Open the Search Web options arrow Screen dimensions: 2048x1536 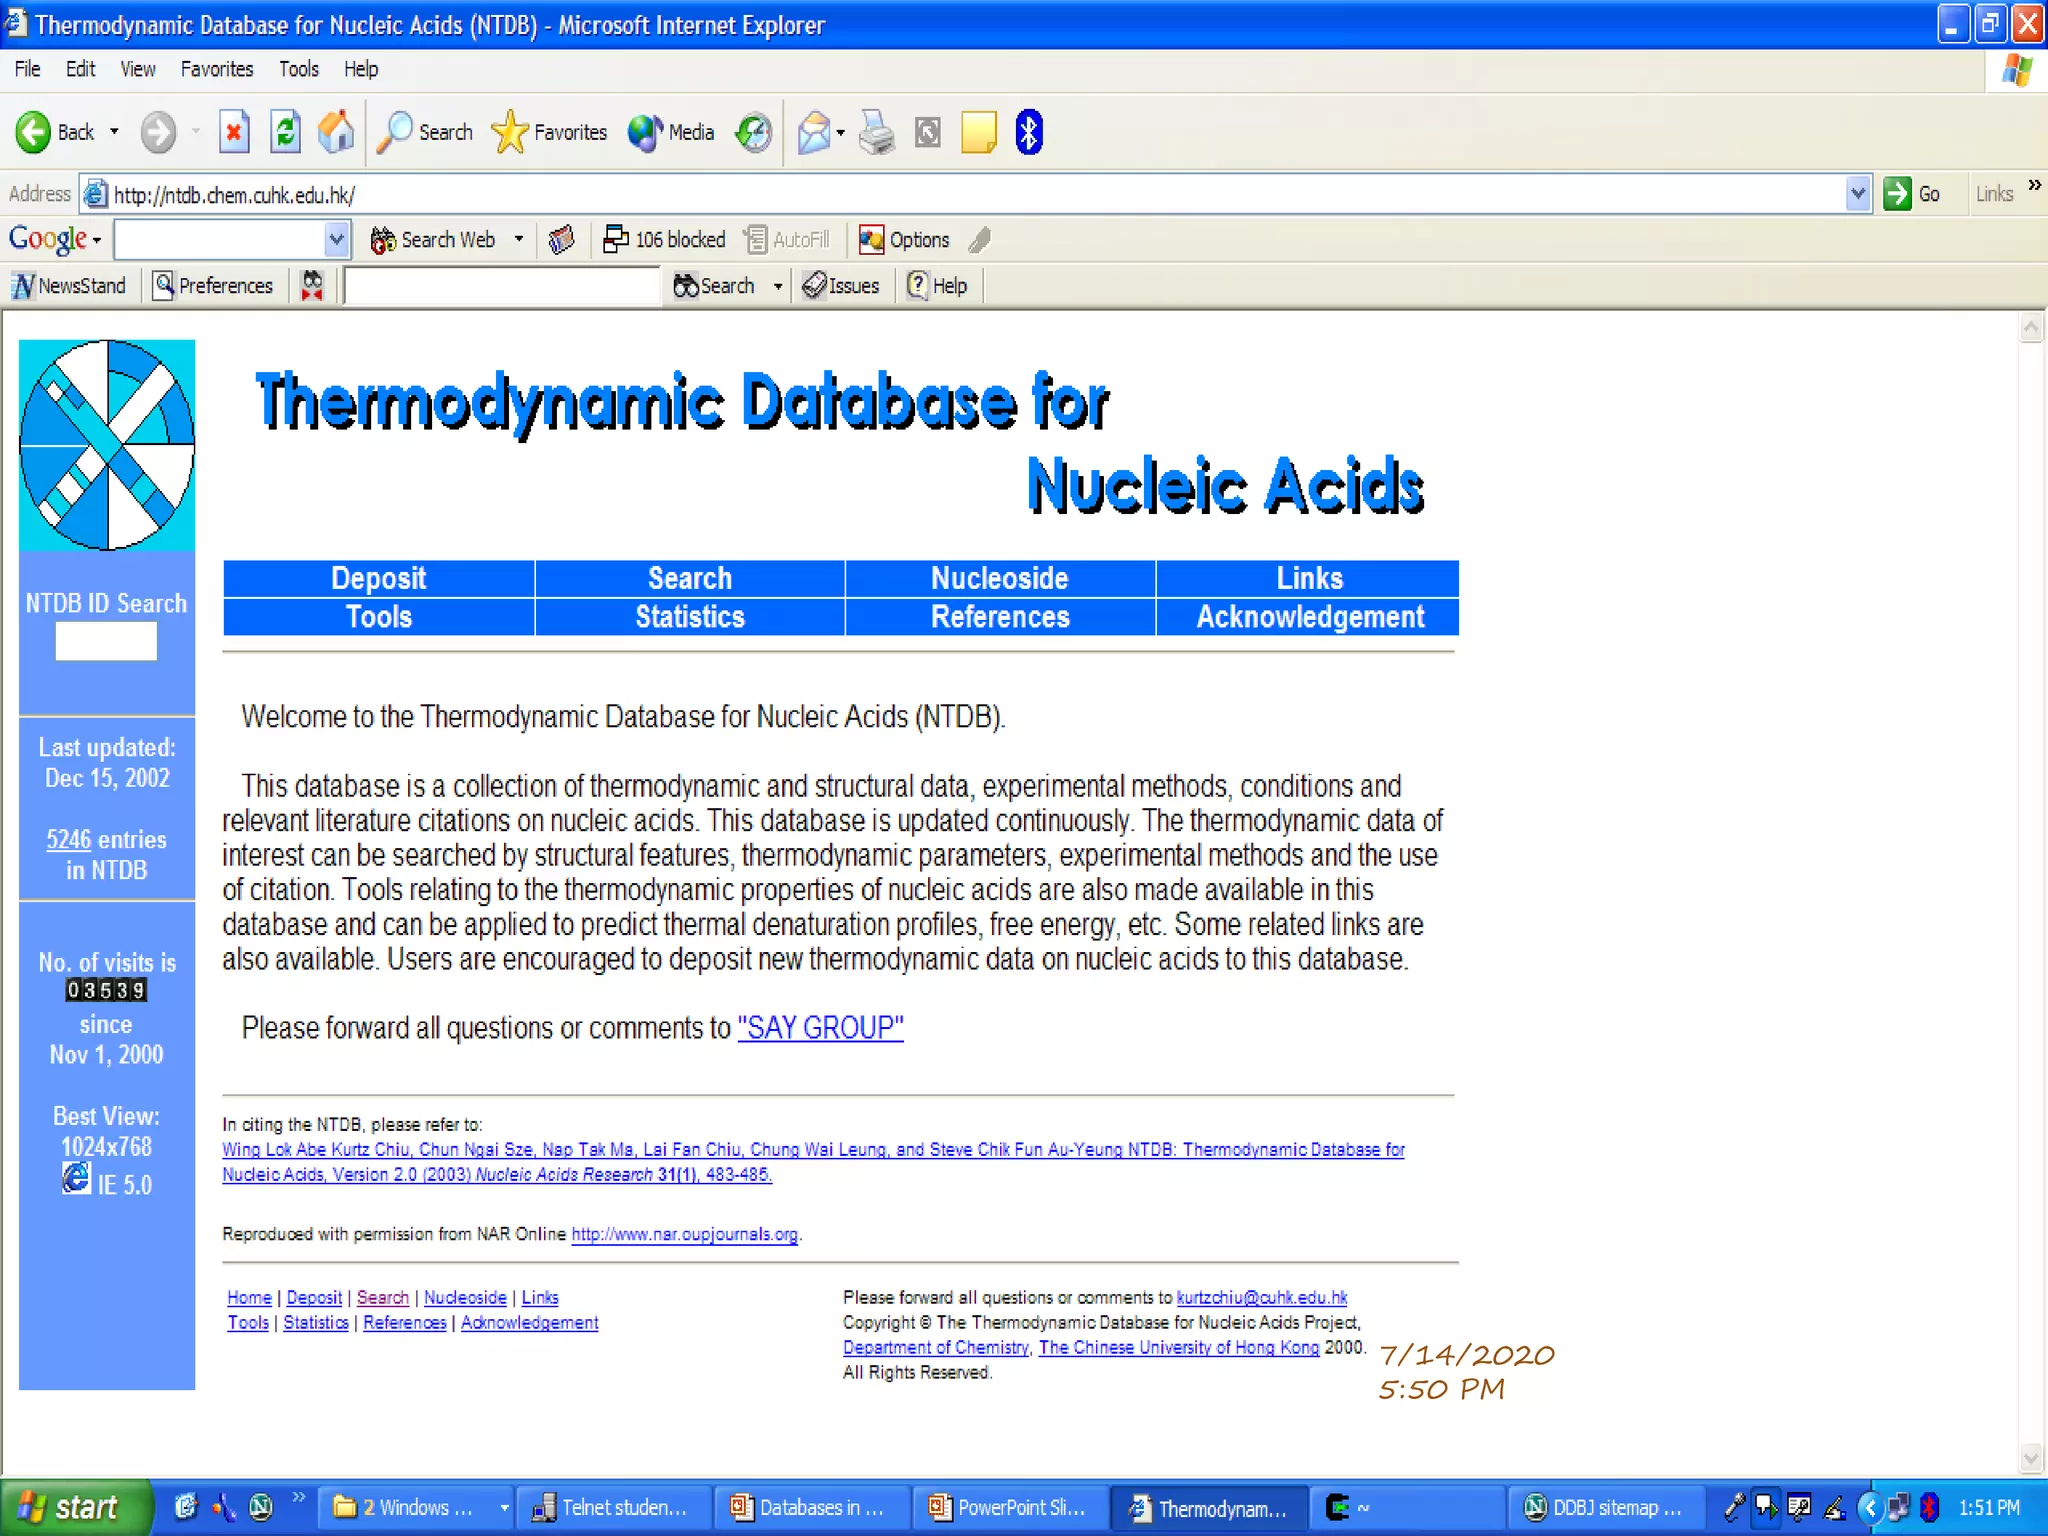click(518, 240)
